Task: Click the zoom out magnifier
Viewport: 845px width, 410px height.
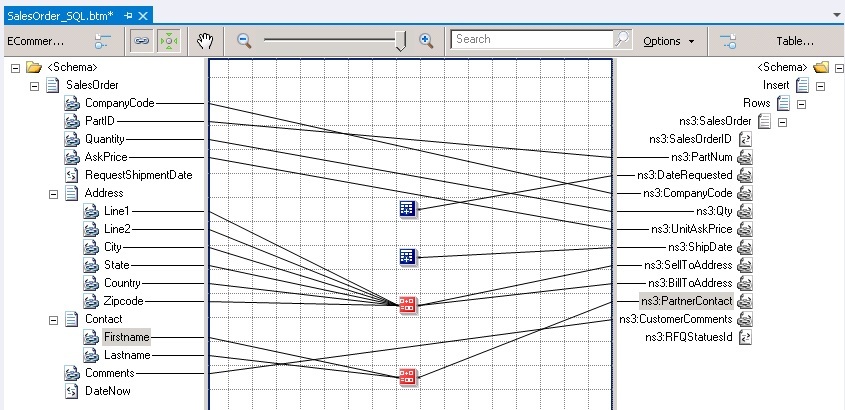Action: tap(245, 41)
